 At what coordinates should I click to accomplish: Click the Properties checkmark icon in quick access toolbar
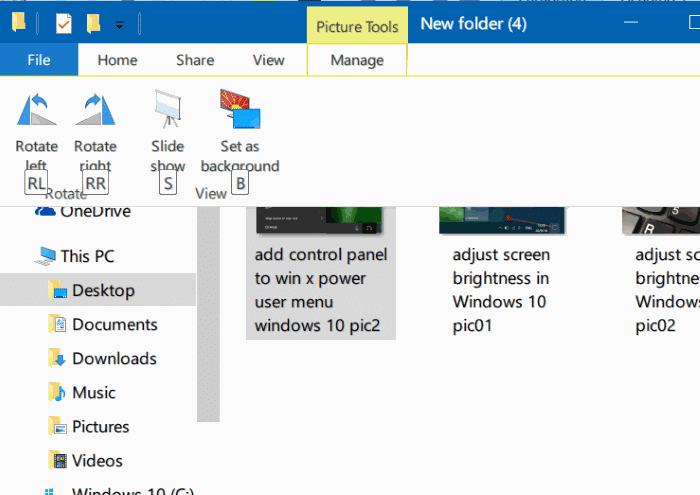click(x=64, y=23)
